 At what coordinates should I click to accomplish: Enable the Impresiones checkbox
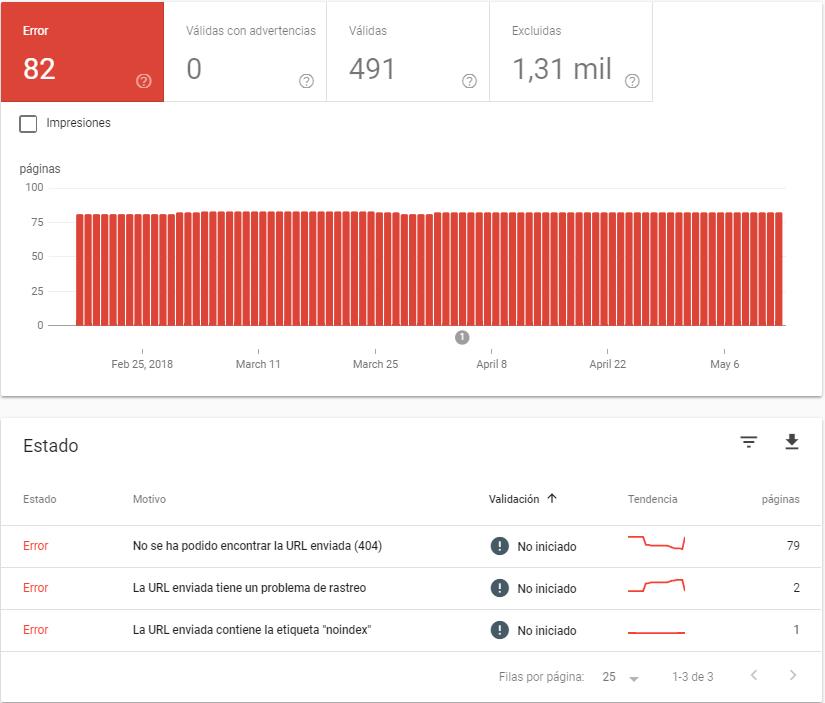pos(29,124)
